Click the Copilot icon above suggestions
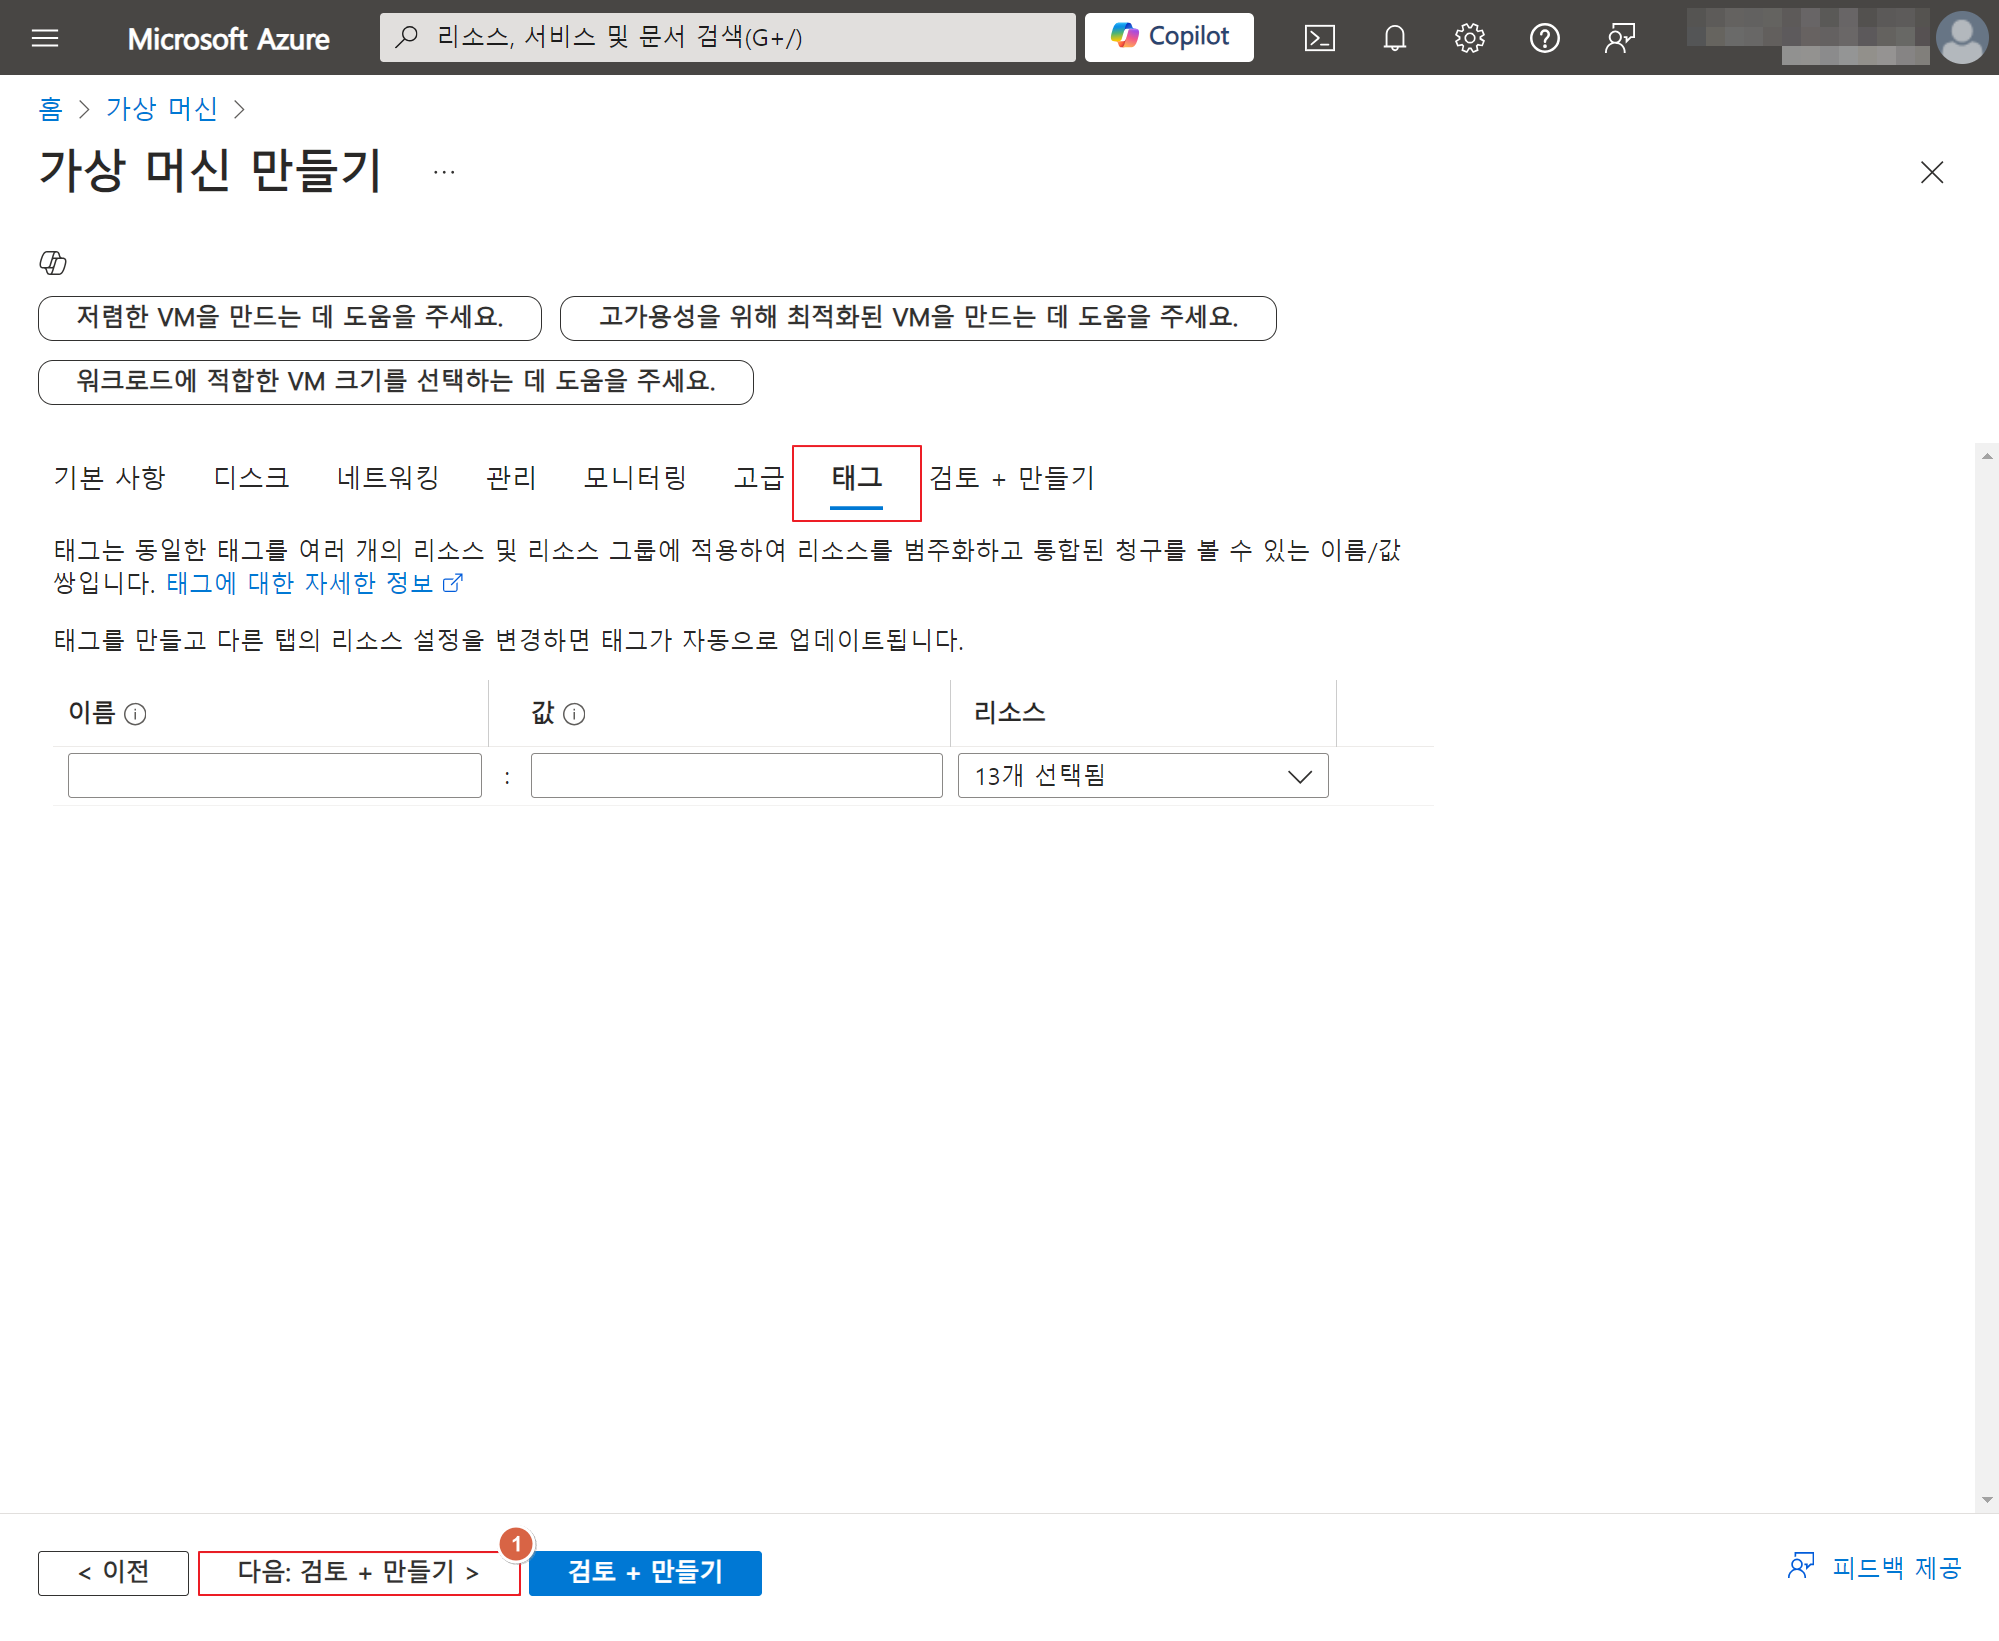 click(53, 263)
